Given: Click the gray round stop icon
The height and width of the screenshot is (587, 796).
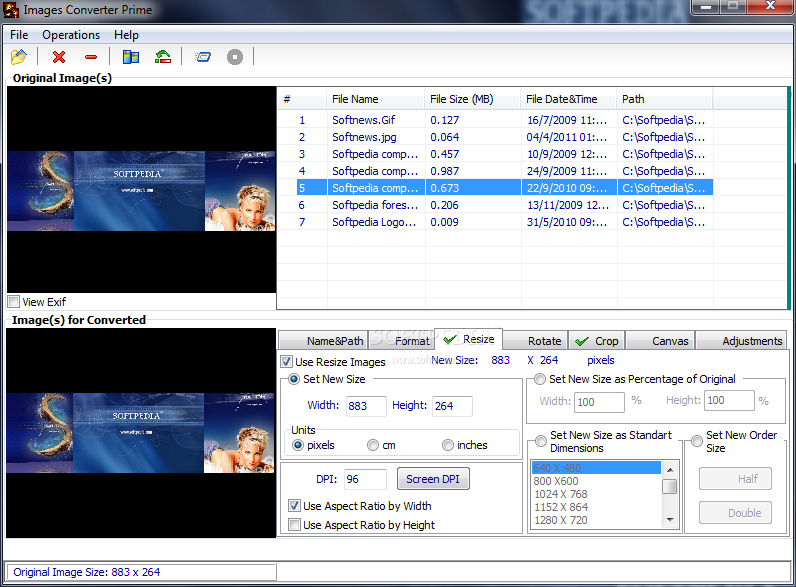Looking at the screenshot, I should click(x=235, y=56).
